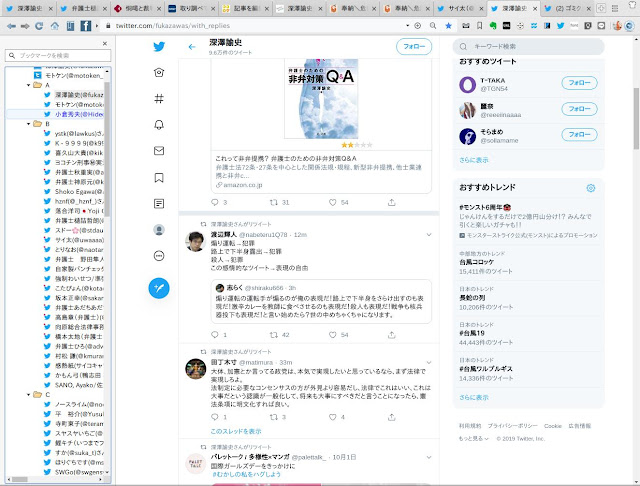Go back with the arrow beside 深澤諭史

pyautogui.click(x=192, y=47)
